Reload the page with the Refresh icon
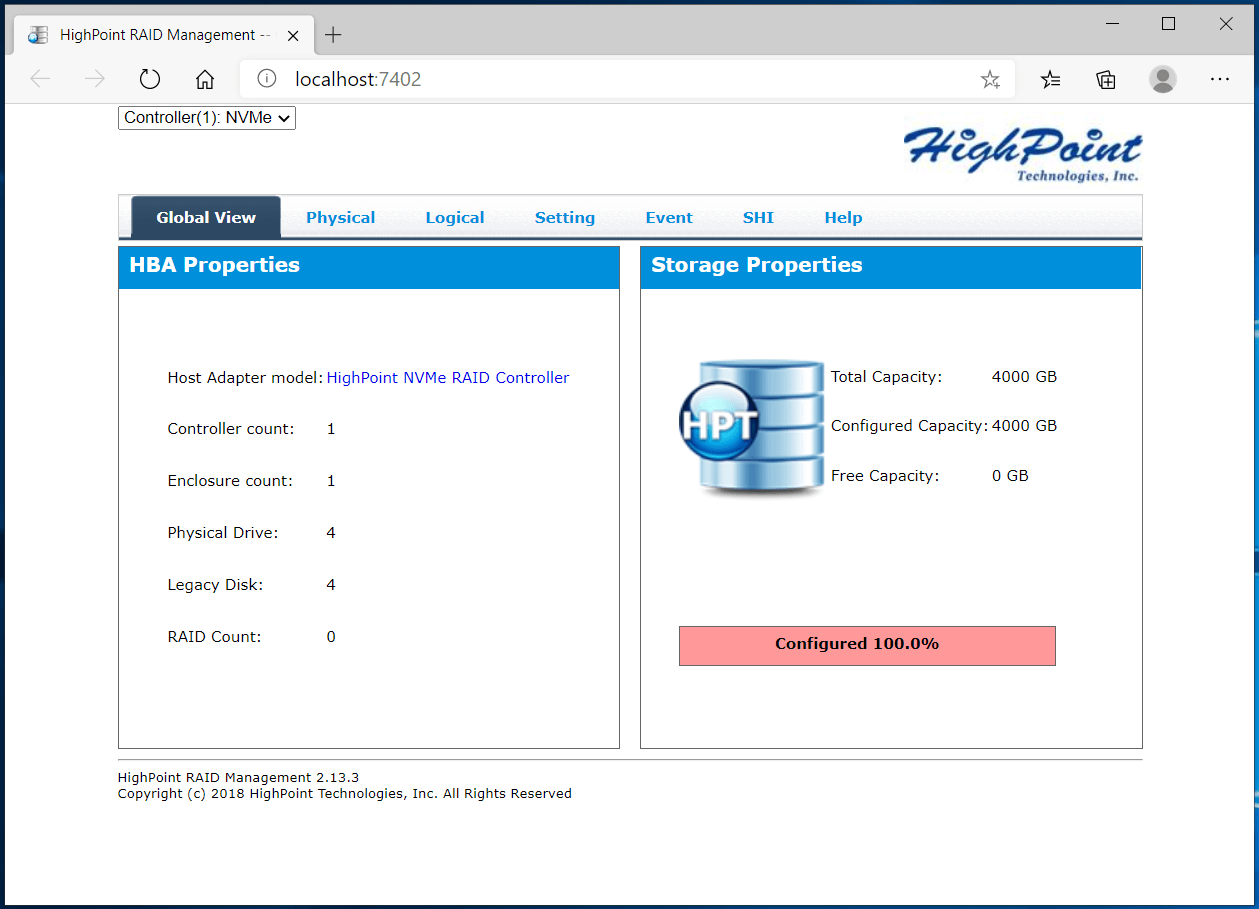Viewport: 1259px width, 909px height. click(150, 79)
